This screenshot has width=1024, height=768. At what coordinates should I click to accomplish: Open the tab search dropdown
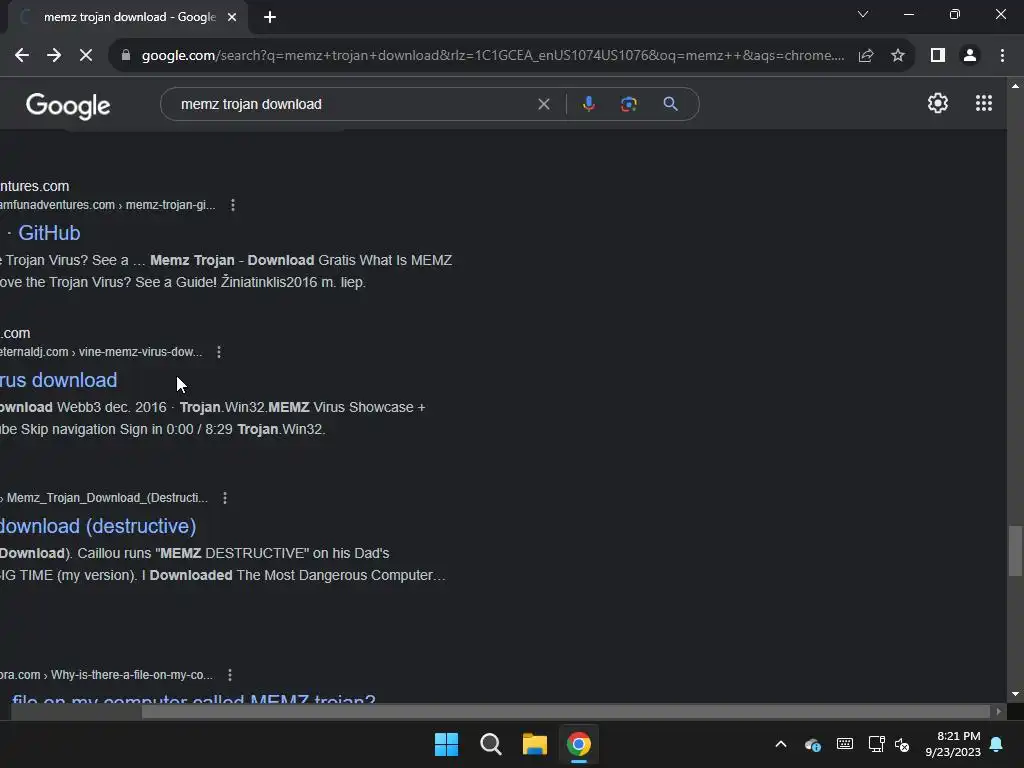tap(863, 14)
